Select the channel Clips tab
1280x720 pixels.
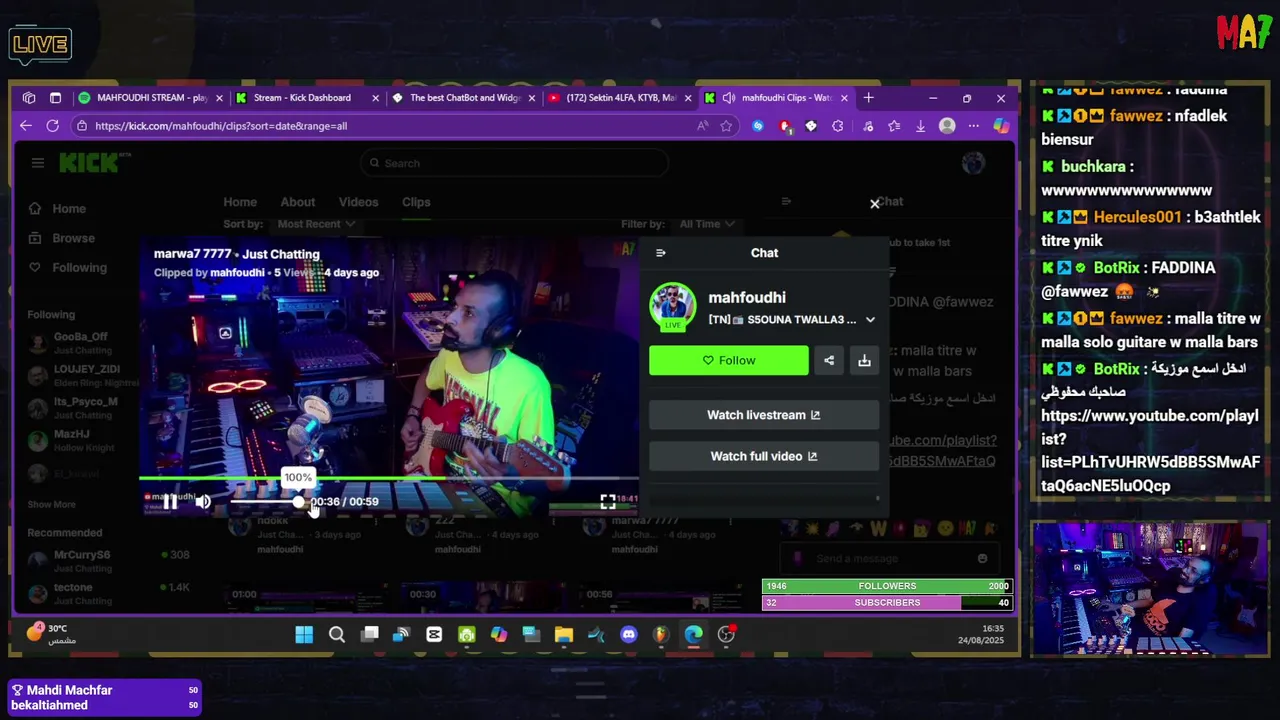(x=416, y=202)
